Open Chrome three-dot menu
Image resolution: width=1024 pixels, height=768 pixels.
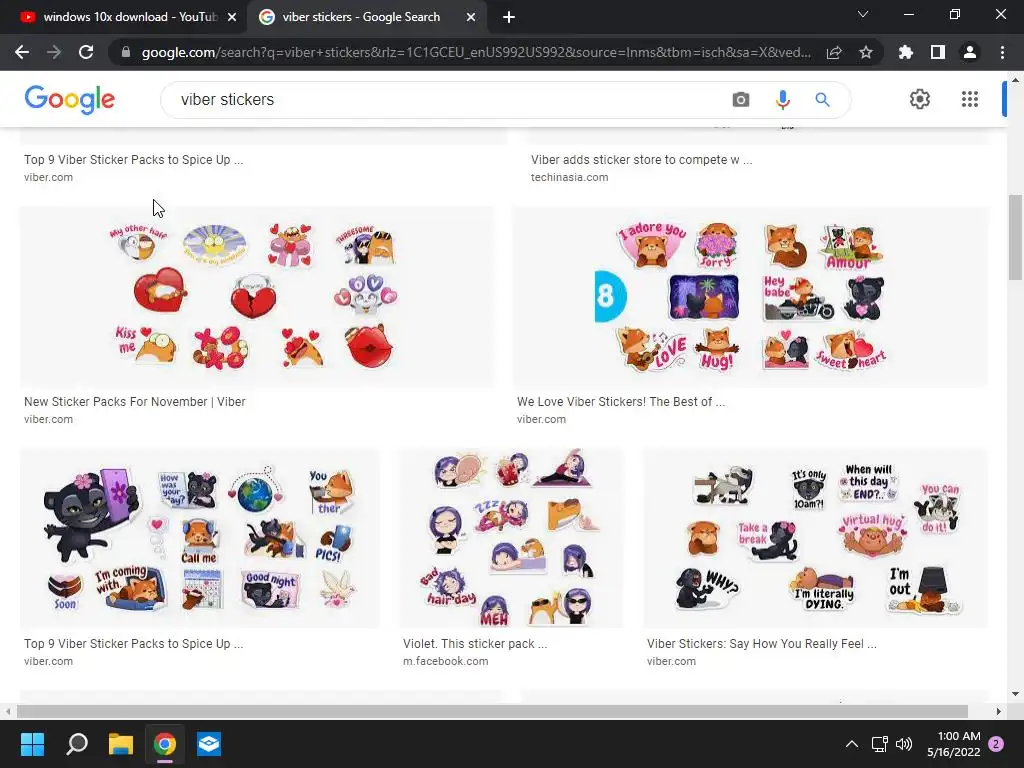pos(1002,52)
